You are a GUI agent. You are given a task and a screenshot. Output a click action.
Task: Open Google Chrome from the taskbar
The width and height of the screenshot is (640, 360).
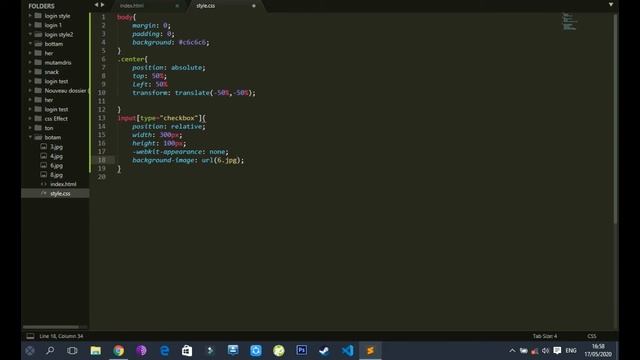(x=119, y=351)
